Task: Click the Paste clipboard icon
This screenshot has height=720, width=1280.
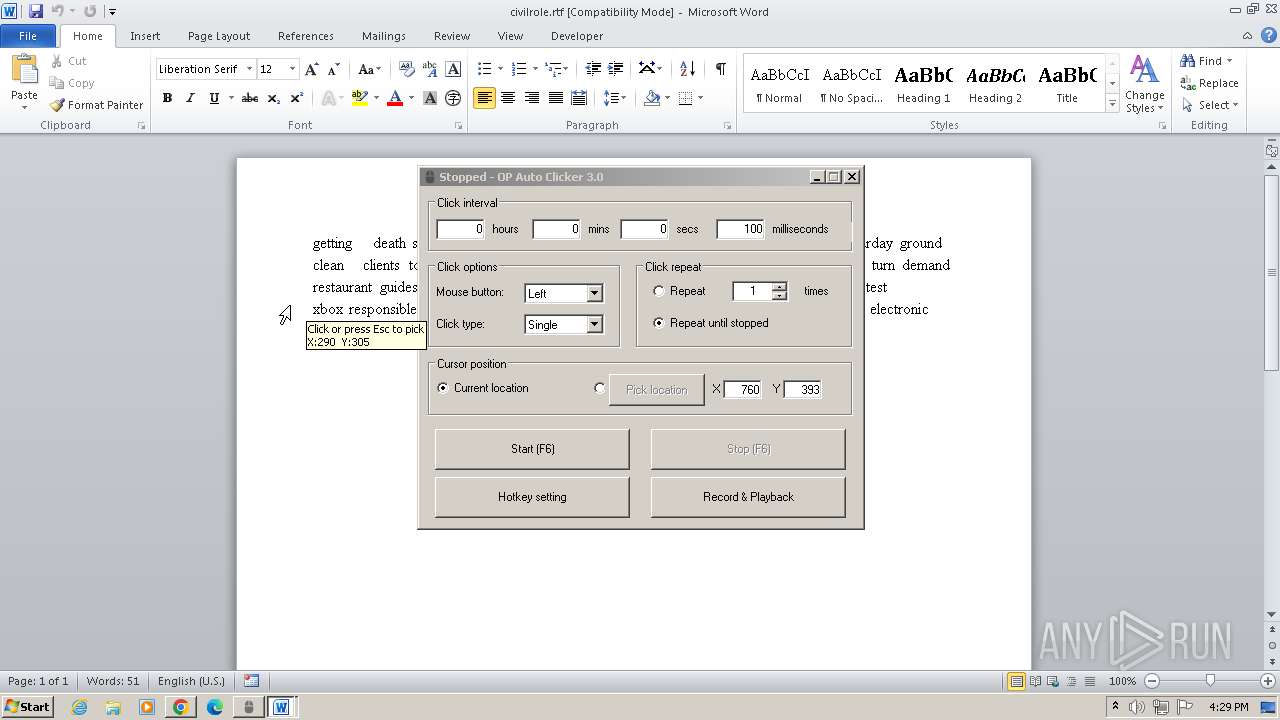Action: click(x=24, y=70)
